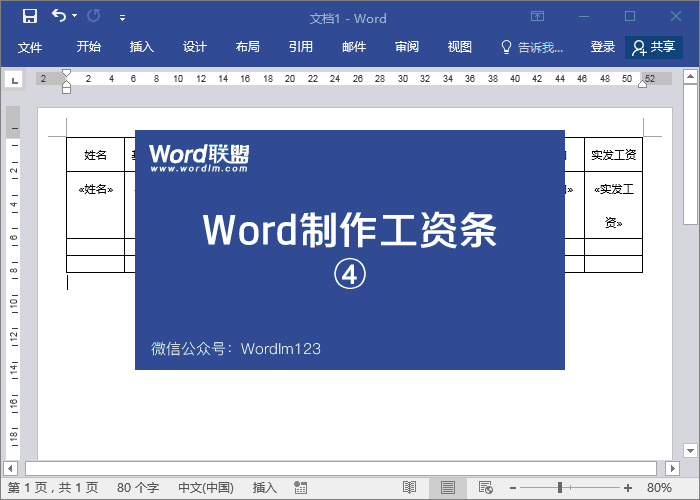Click the vertical scrollbar up arrow

690,77
